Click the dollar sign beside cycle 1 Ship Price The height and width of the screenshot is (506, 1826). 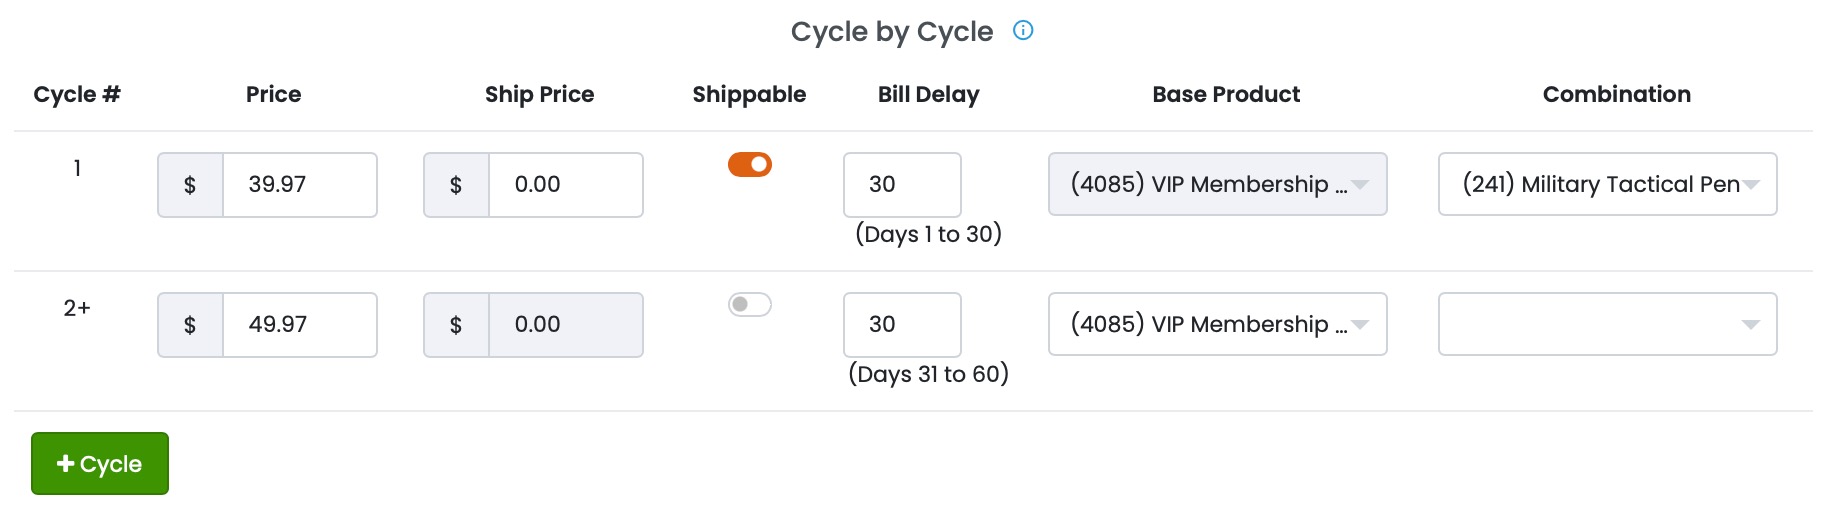pos(456,185)
